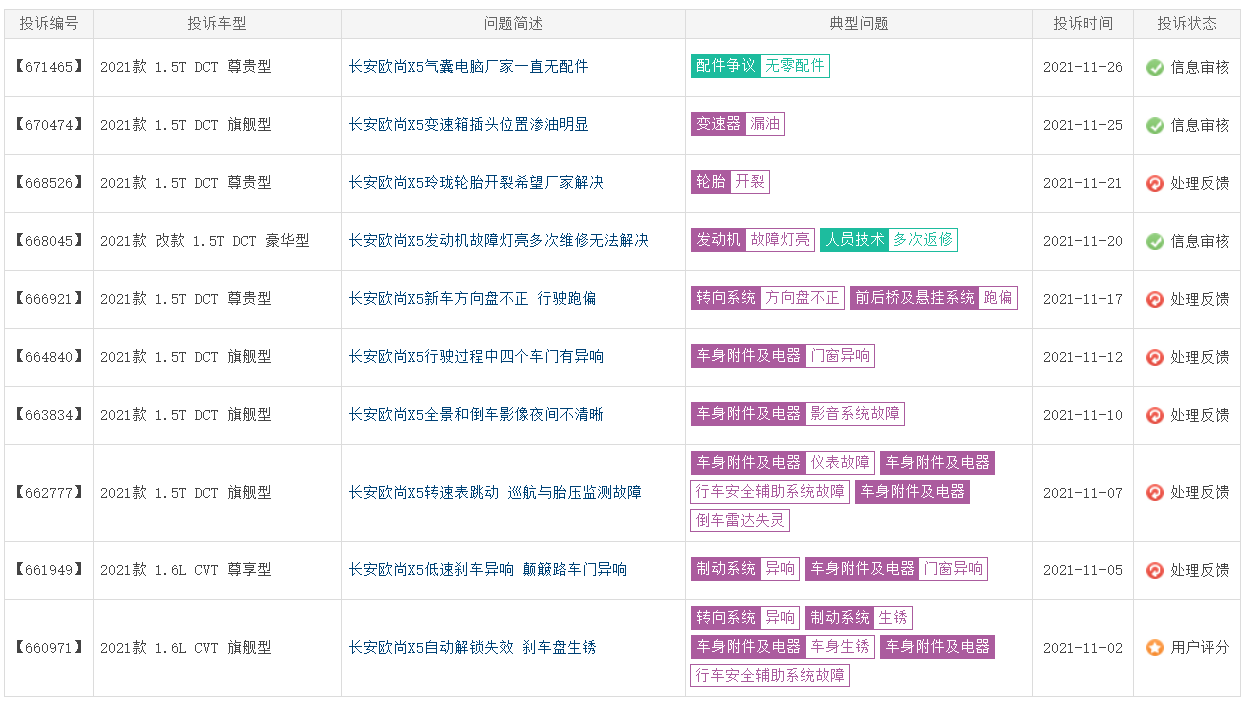Screen dimensions: 1244x704
Task: Click the date 2021-11-02
Action: tap(1083, 647)
